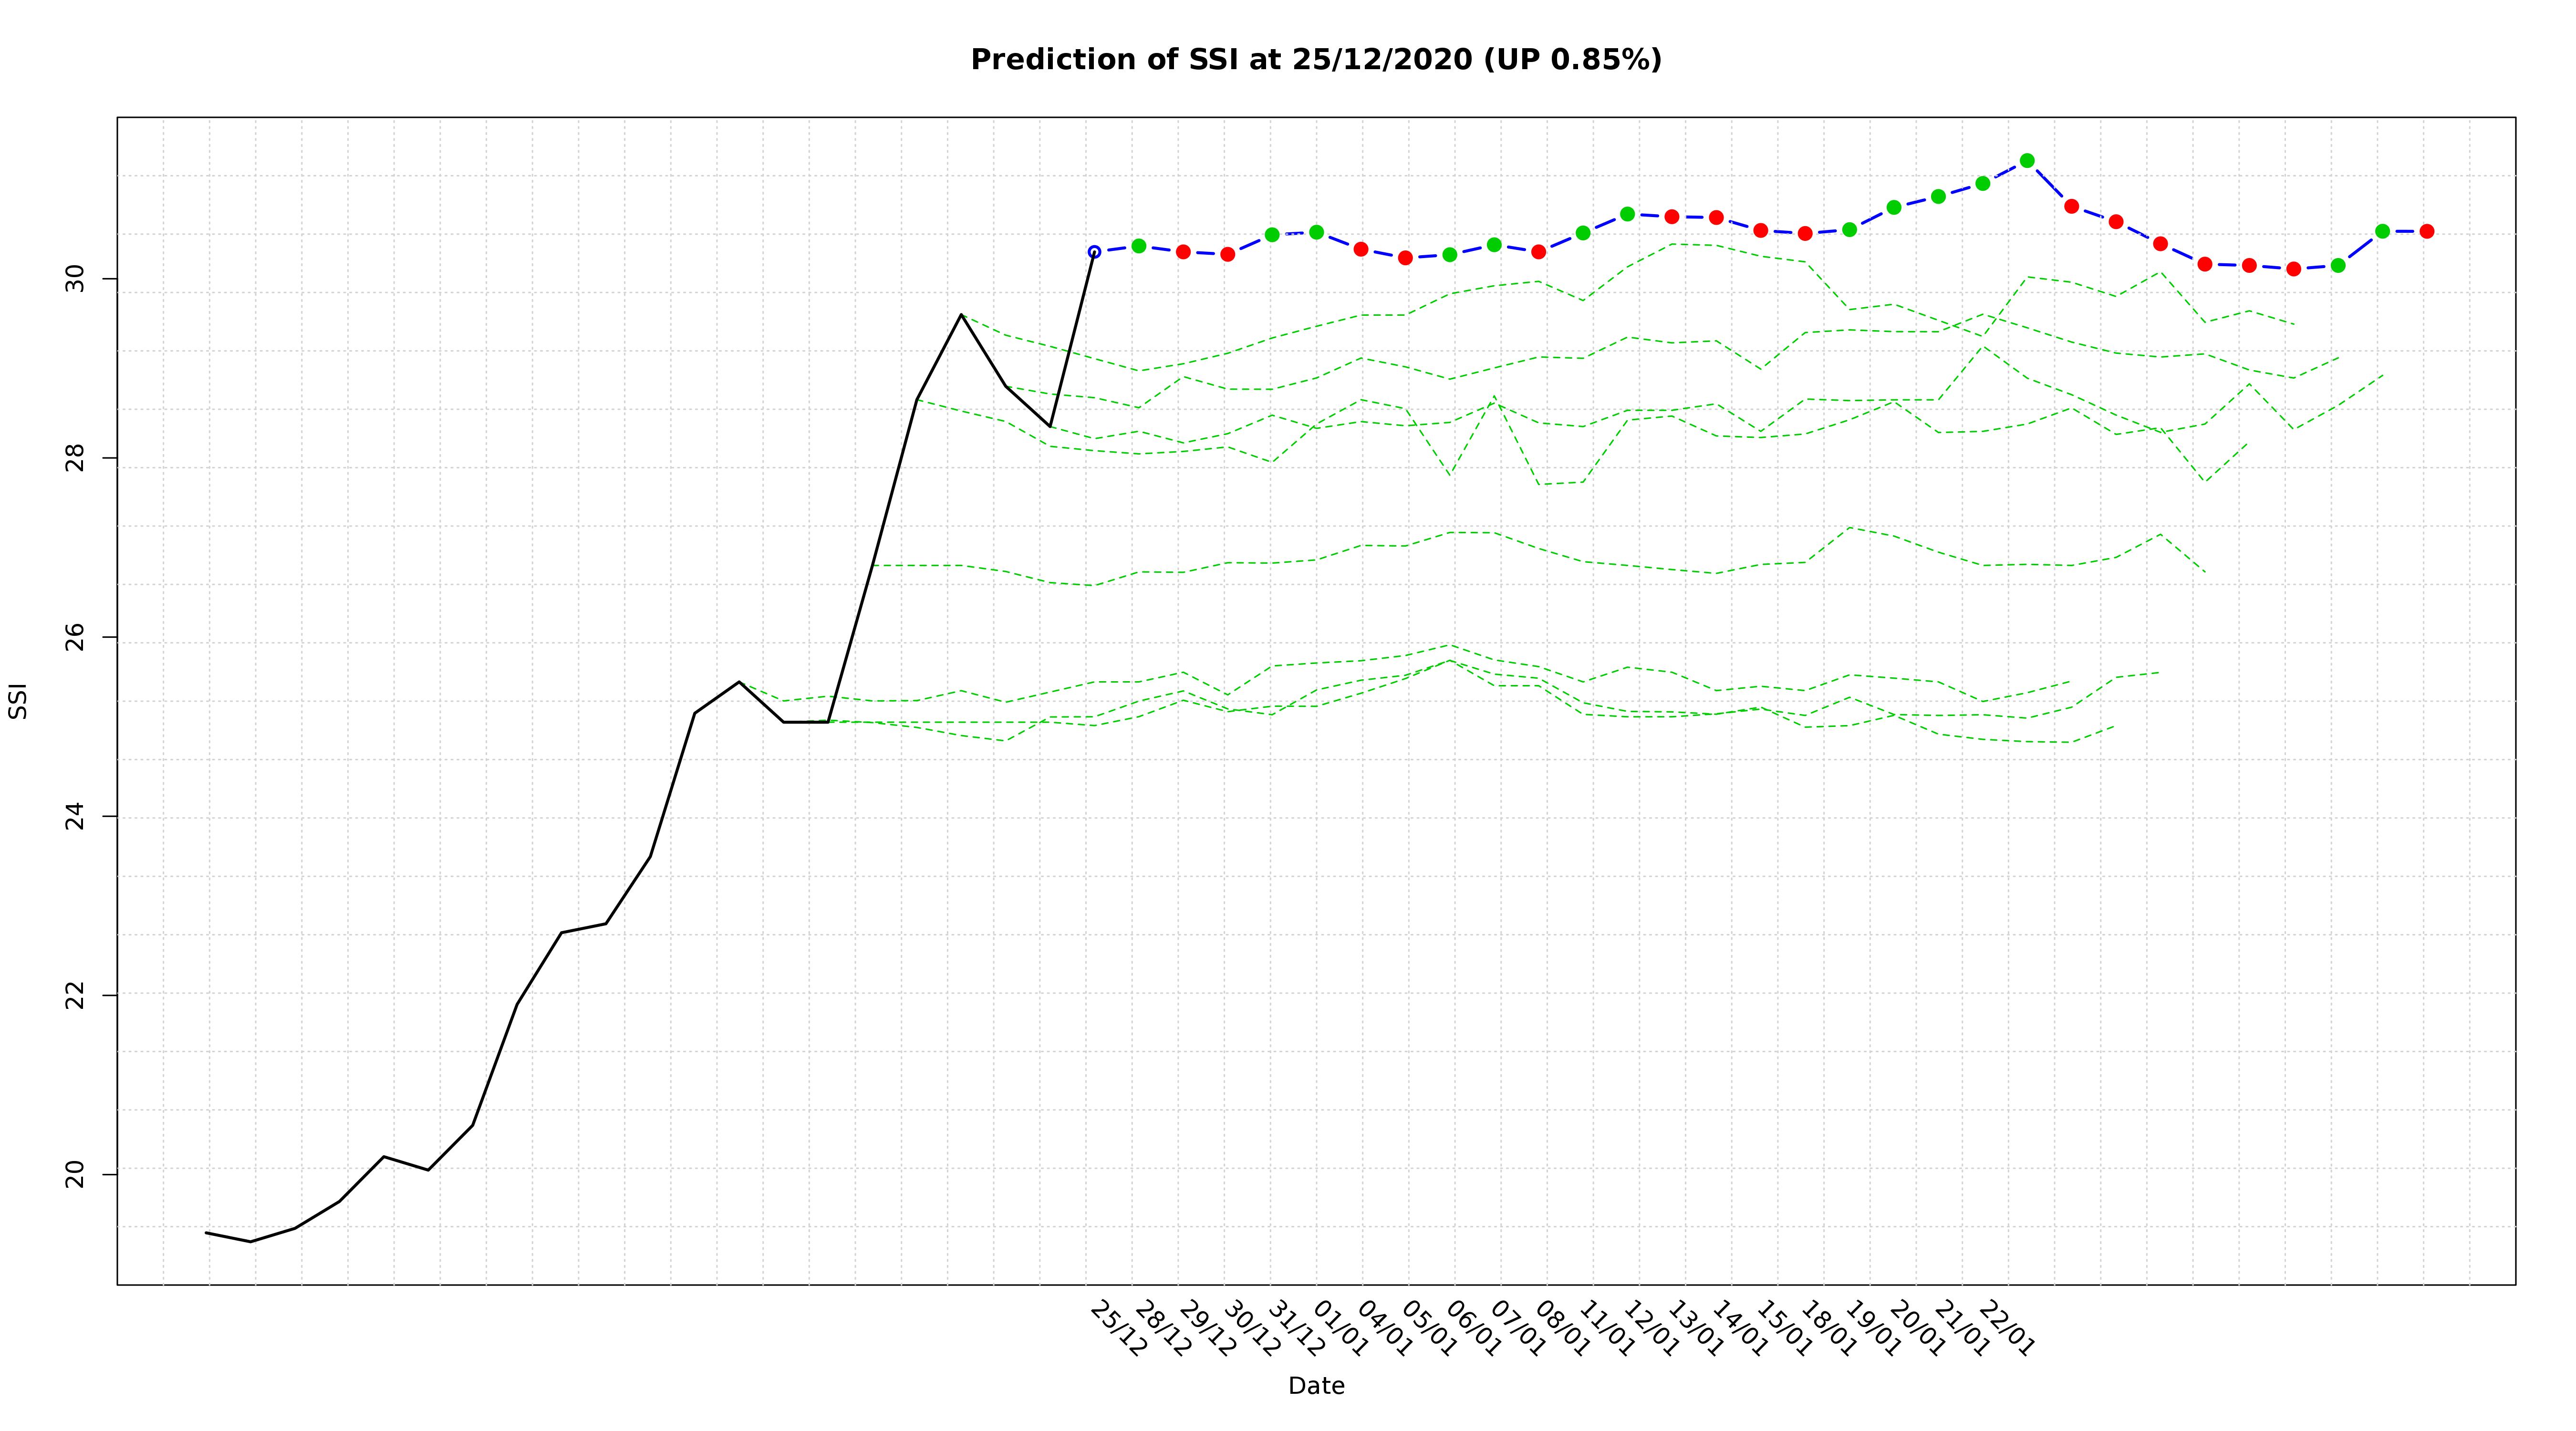2576x1431 pixels.
Task: Click the chart title about SSI prediction
Action: point(1316,60)
